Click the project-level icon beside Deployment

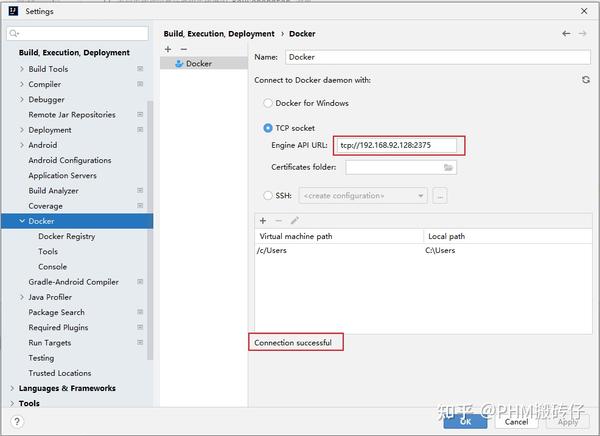(x=140, y=129)
